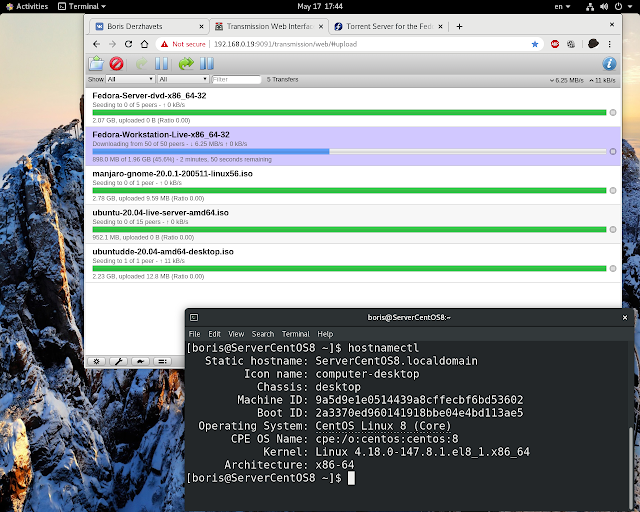Open terminal Edit menu
Viewport: 640px width, 512px height.
214,334
